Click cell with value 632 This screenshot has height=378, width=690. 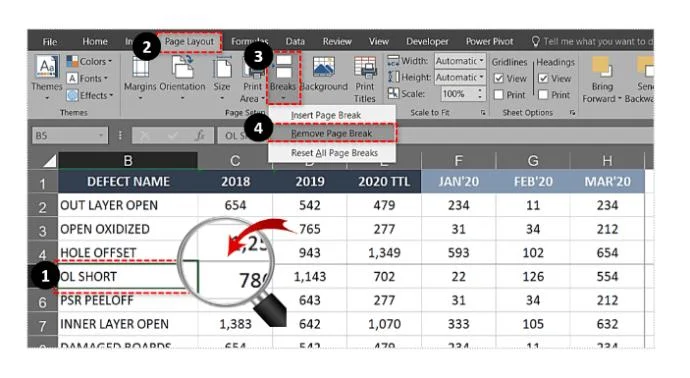pyautogui.click(x=607, y=324)
